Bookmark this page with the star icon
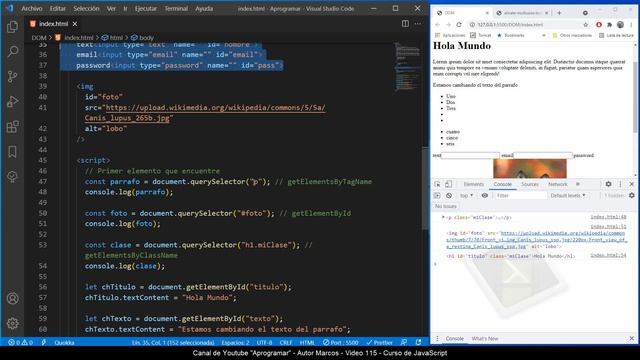This screenshot has width=640, height=360. [x=586, y=24]
